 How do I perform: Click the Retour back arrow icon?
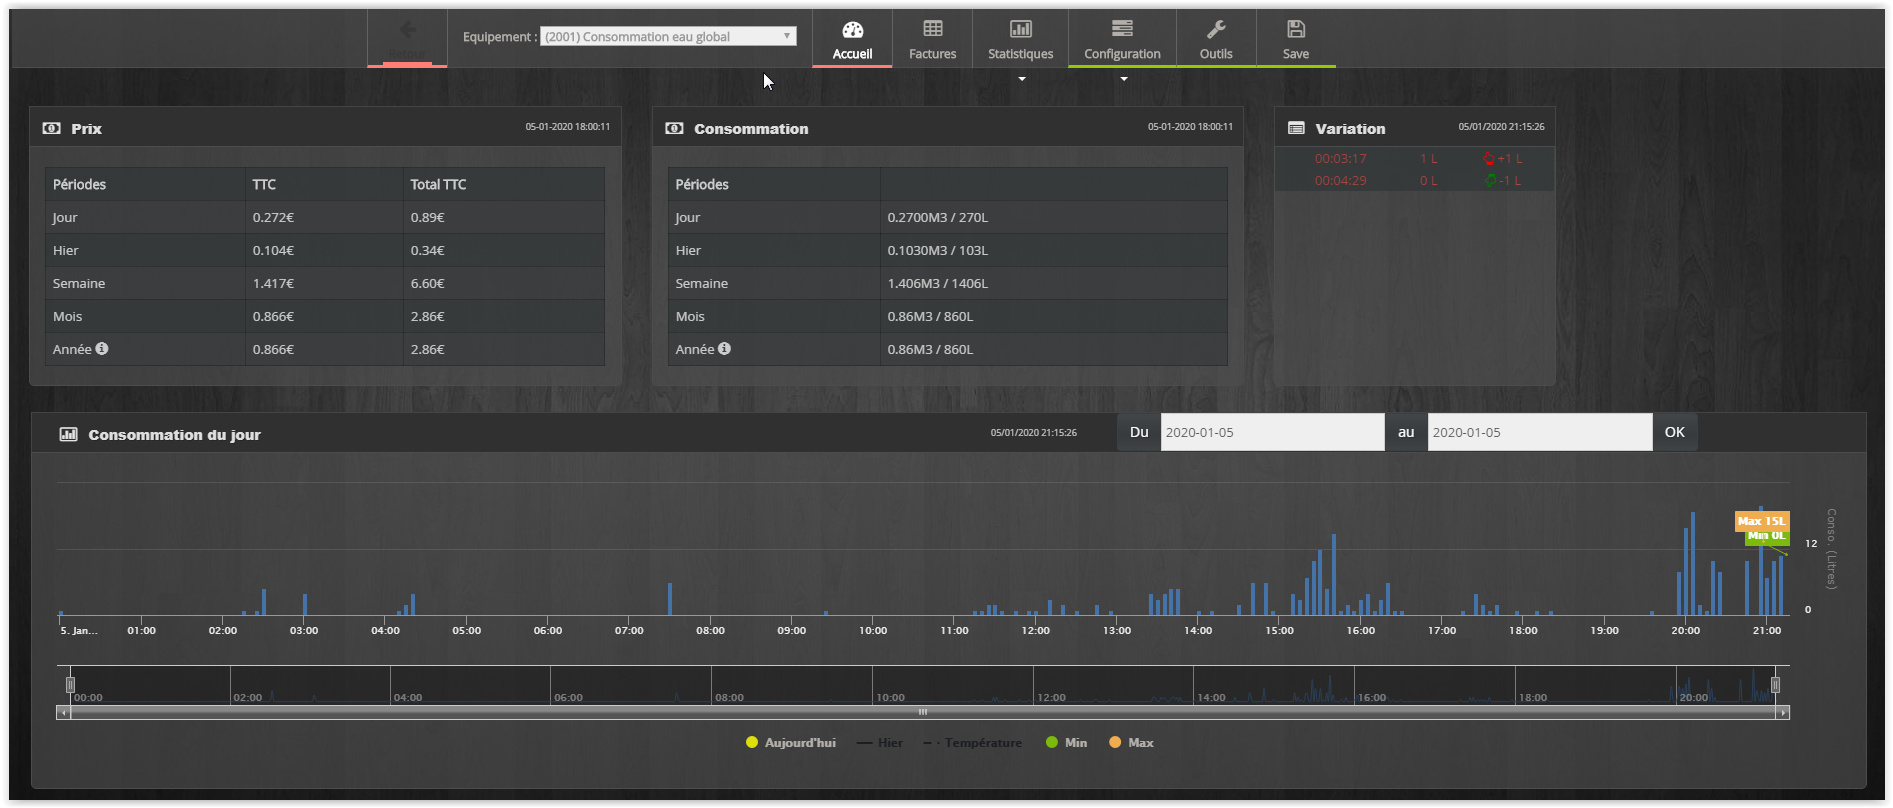(407, 30)
